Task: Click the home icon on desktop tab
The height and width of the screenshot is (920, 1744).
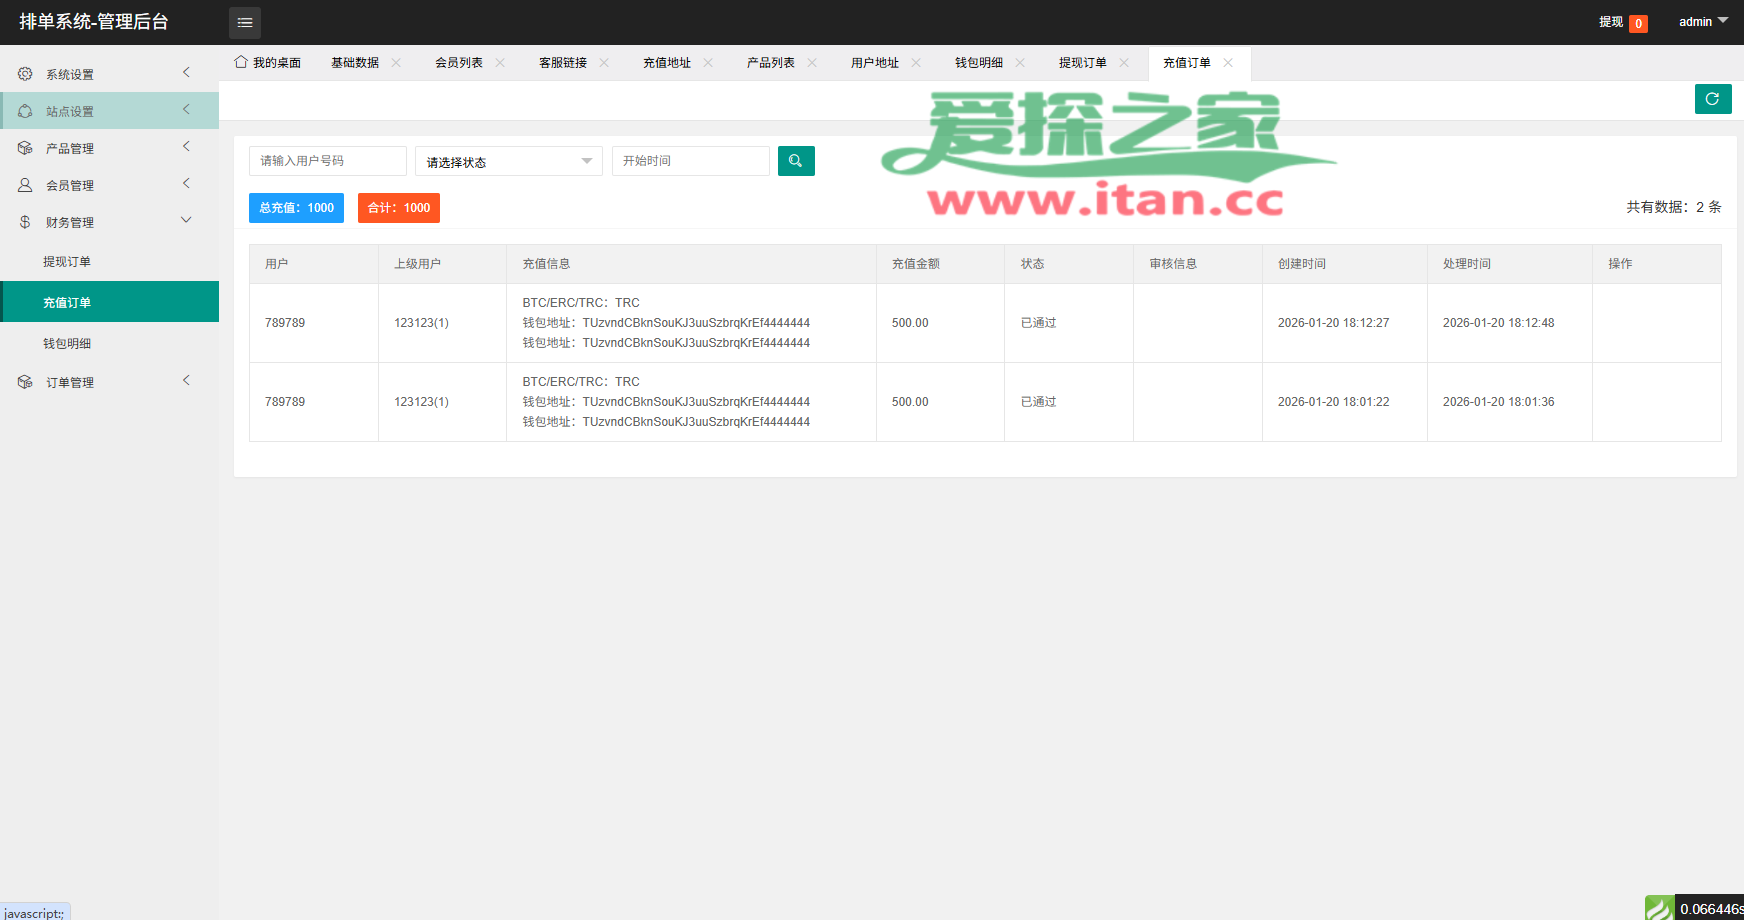Action: (x=241, y=62)
